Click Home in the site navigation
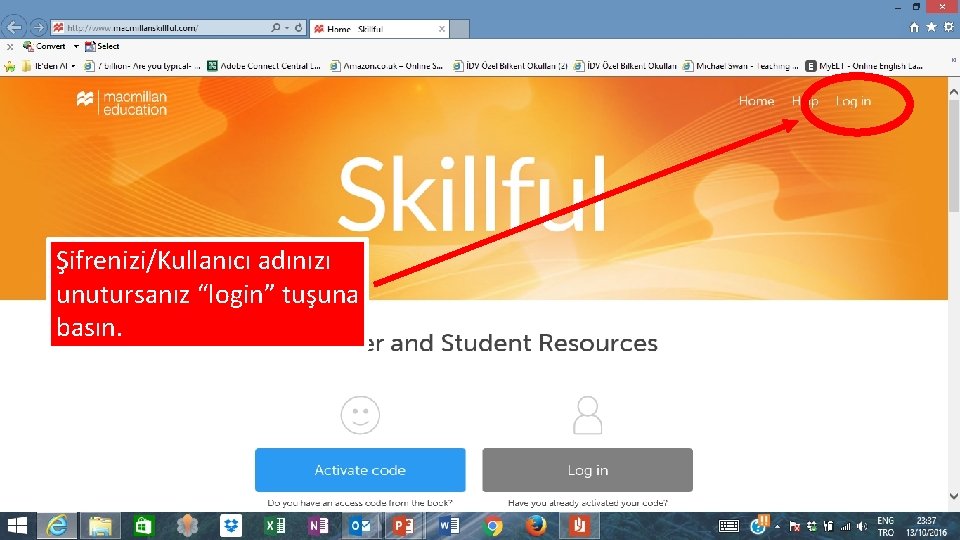Screen dimensions: 960x540 click(x=756, y=101)
